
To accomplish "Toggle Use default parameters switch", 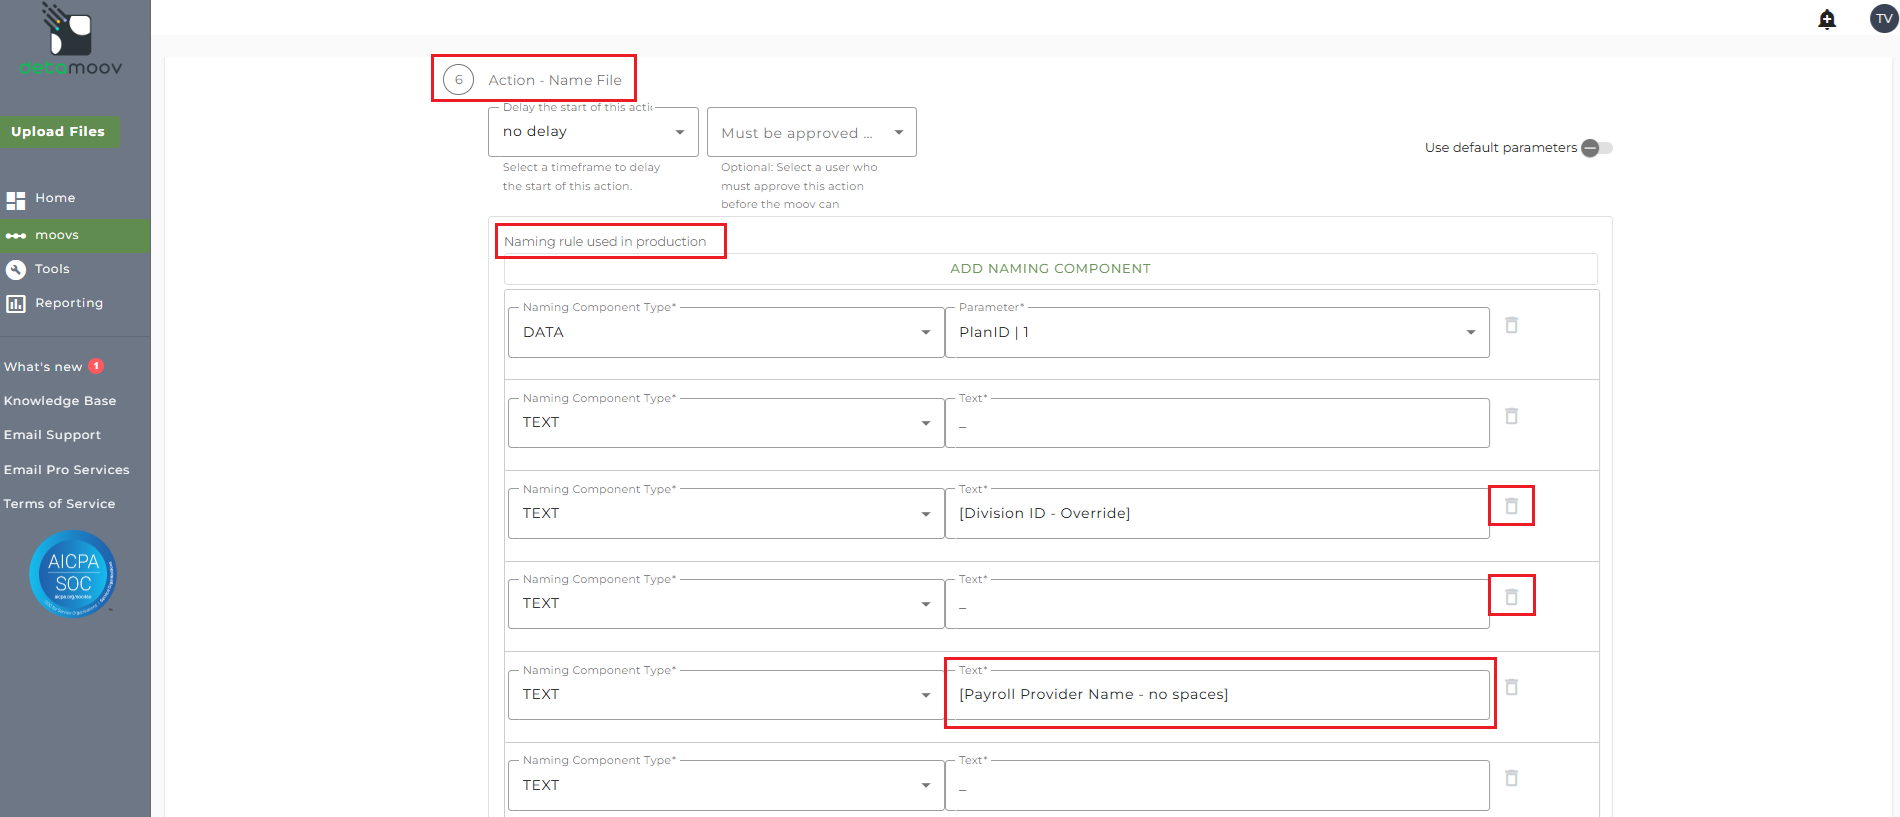I will [x=1597, y=148].
